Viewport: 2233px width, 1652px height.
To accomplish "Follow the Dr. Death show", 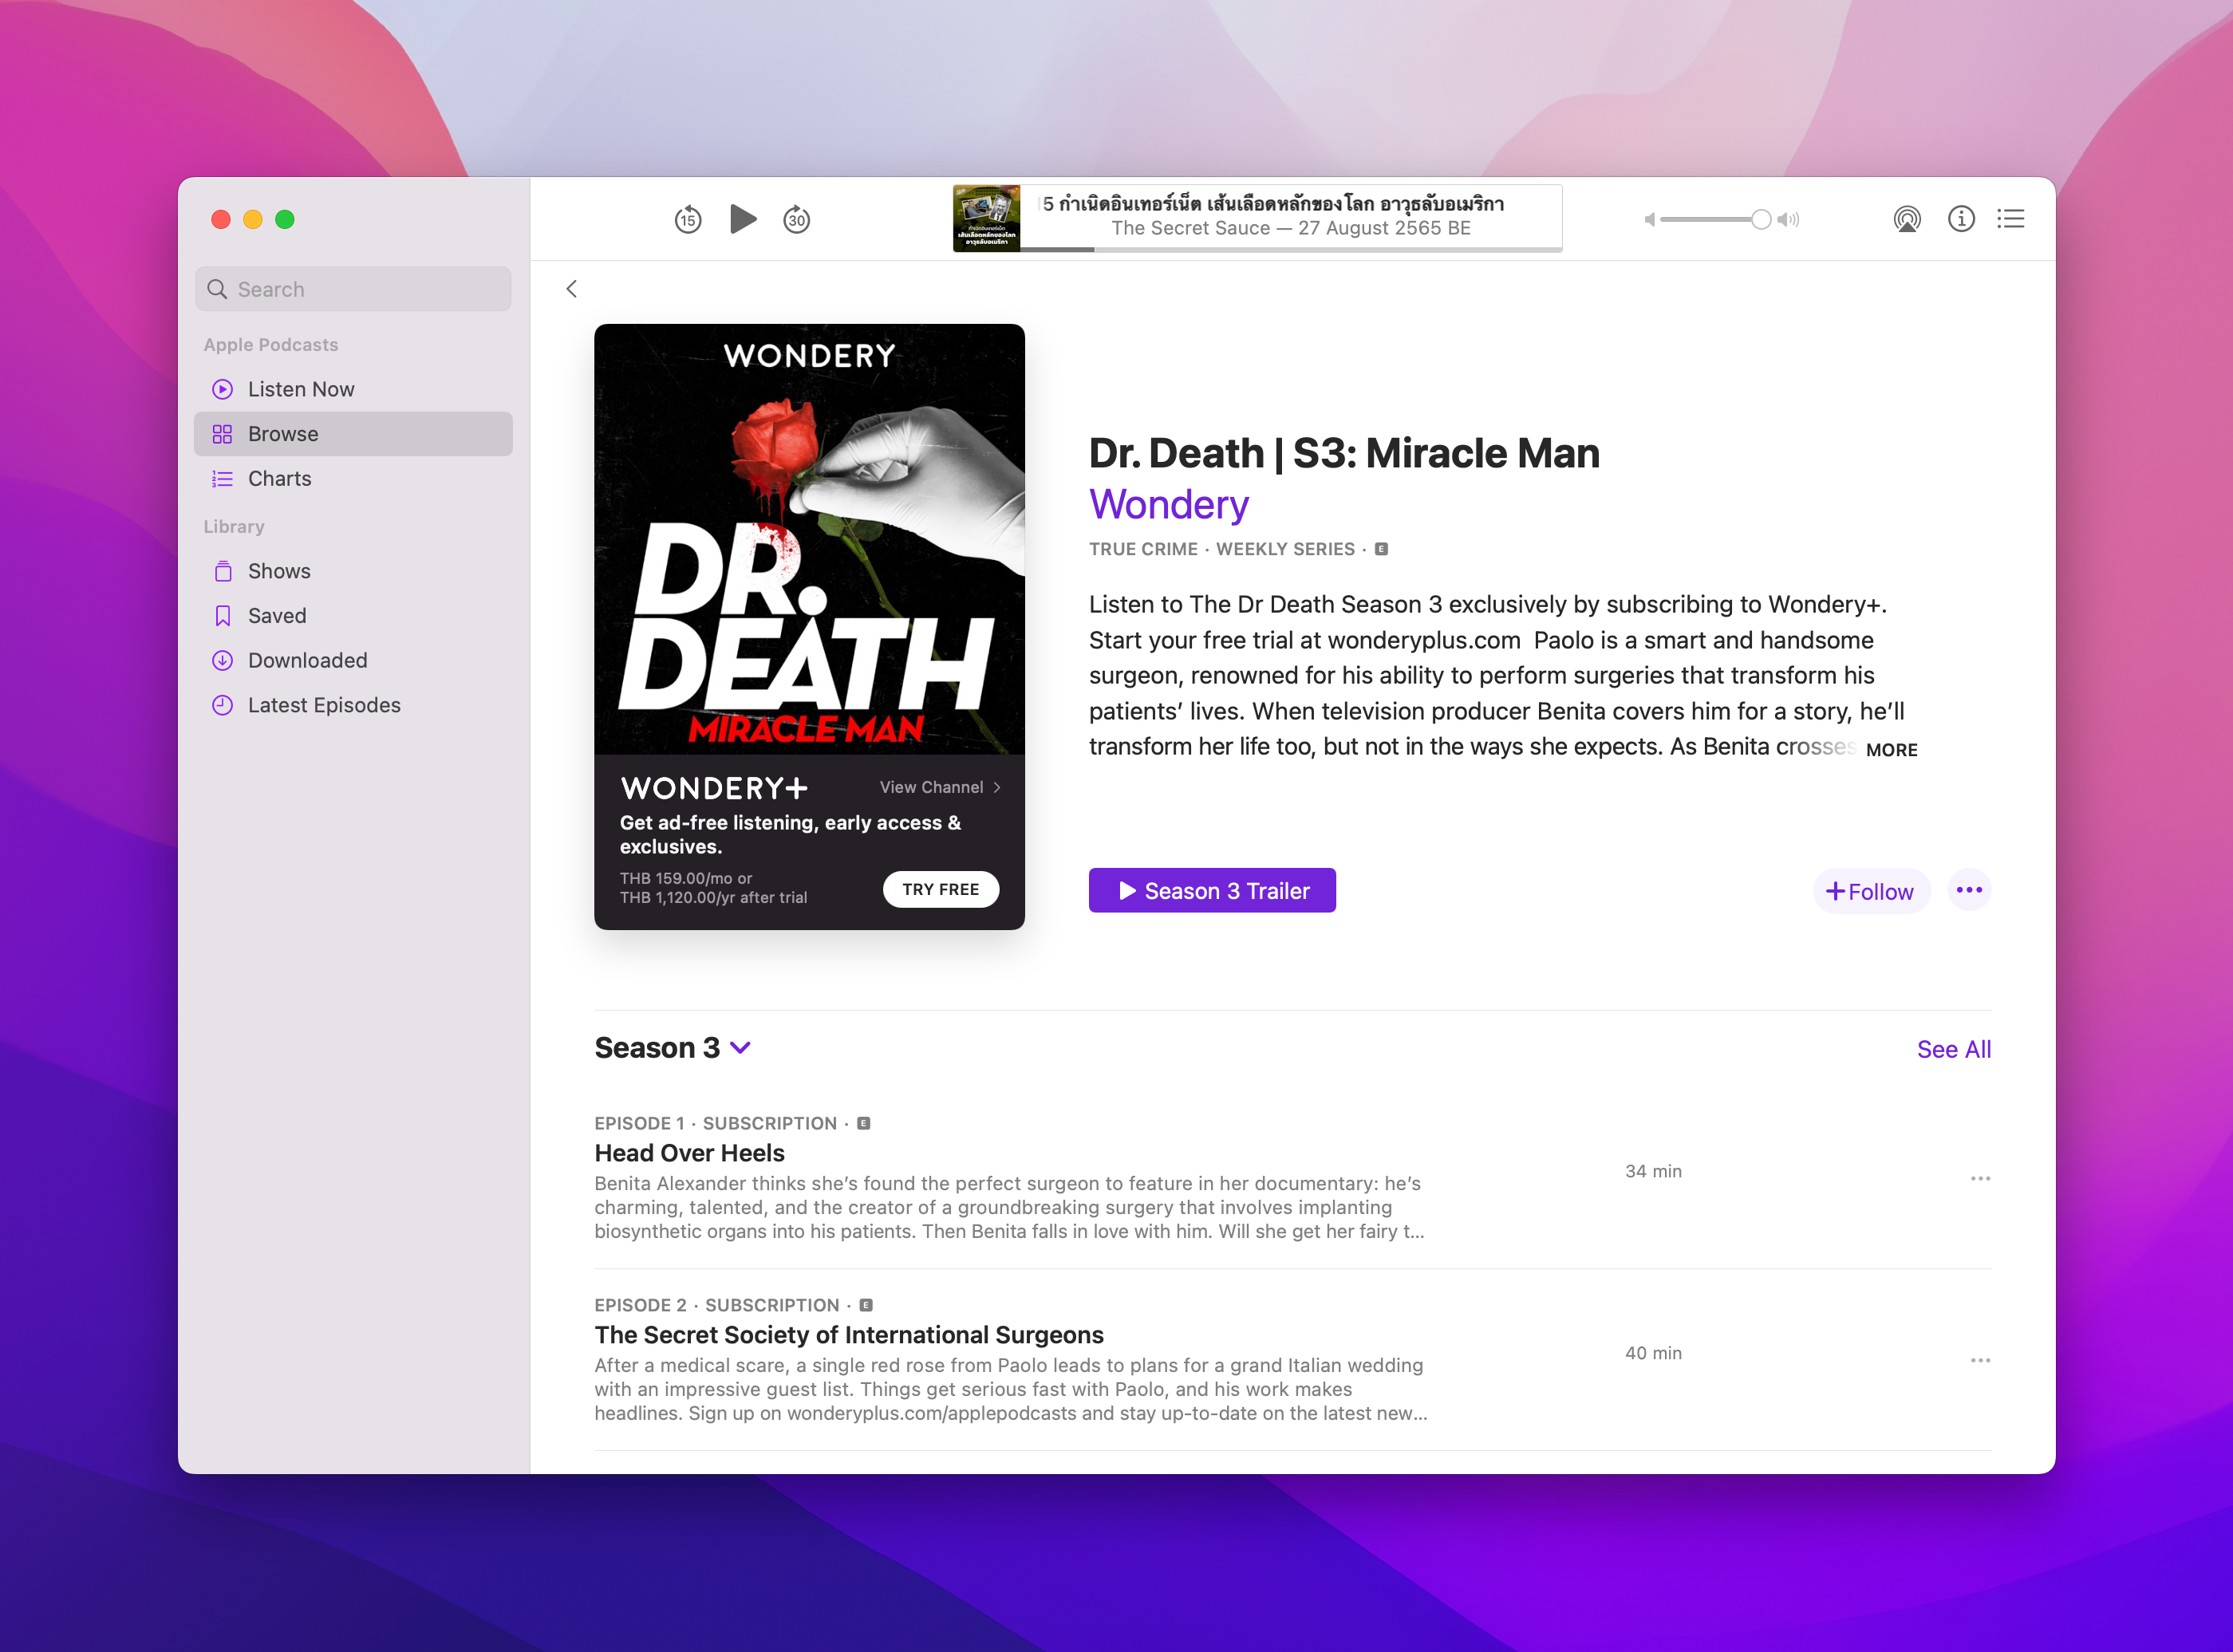I will click(x=1870, y=891).
